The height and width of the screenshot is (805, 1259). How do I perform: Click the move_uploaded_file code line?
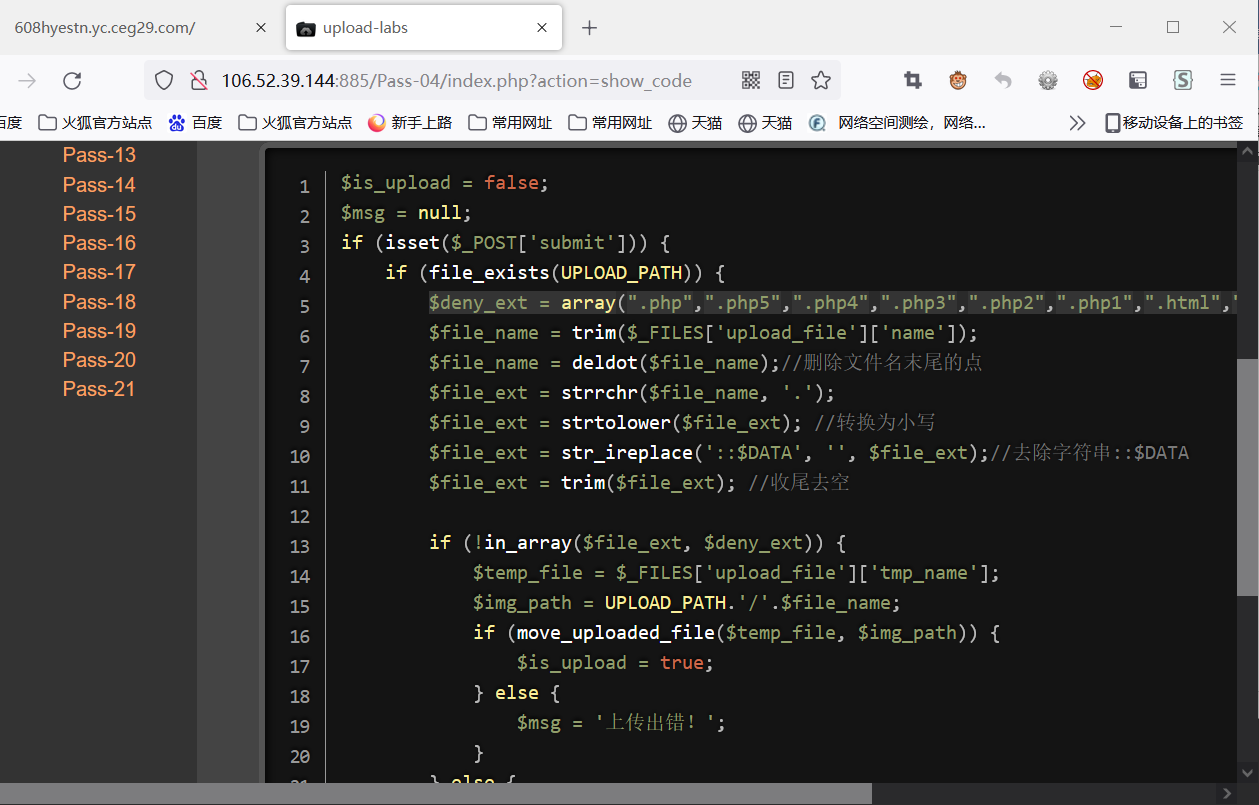(x=737, y=633)
